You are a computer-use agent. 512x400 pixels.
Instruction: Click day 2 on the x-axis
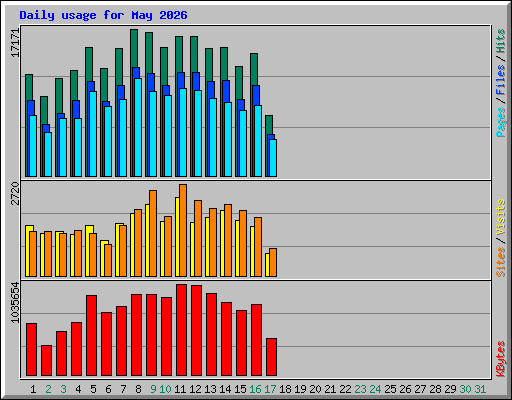tap(48, 389)
